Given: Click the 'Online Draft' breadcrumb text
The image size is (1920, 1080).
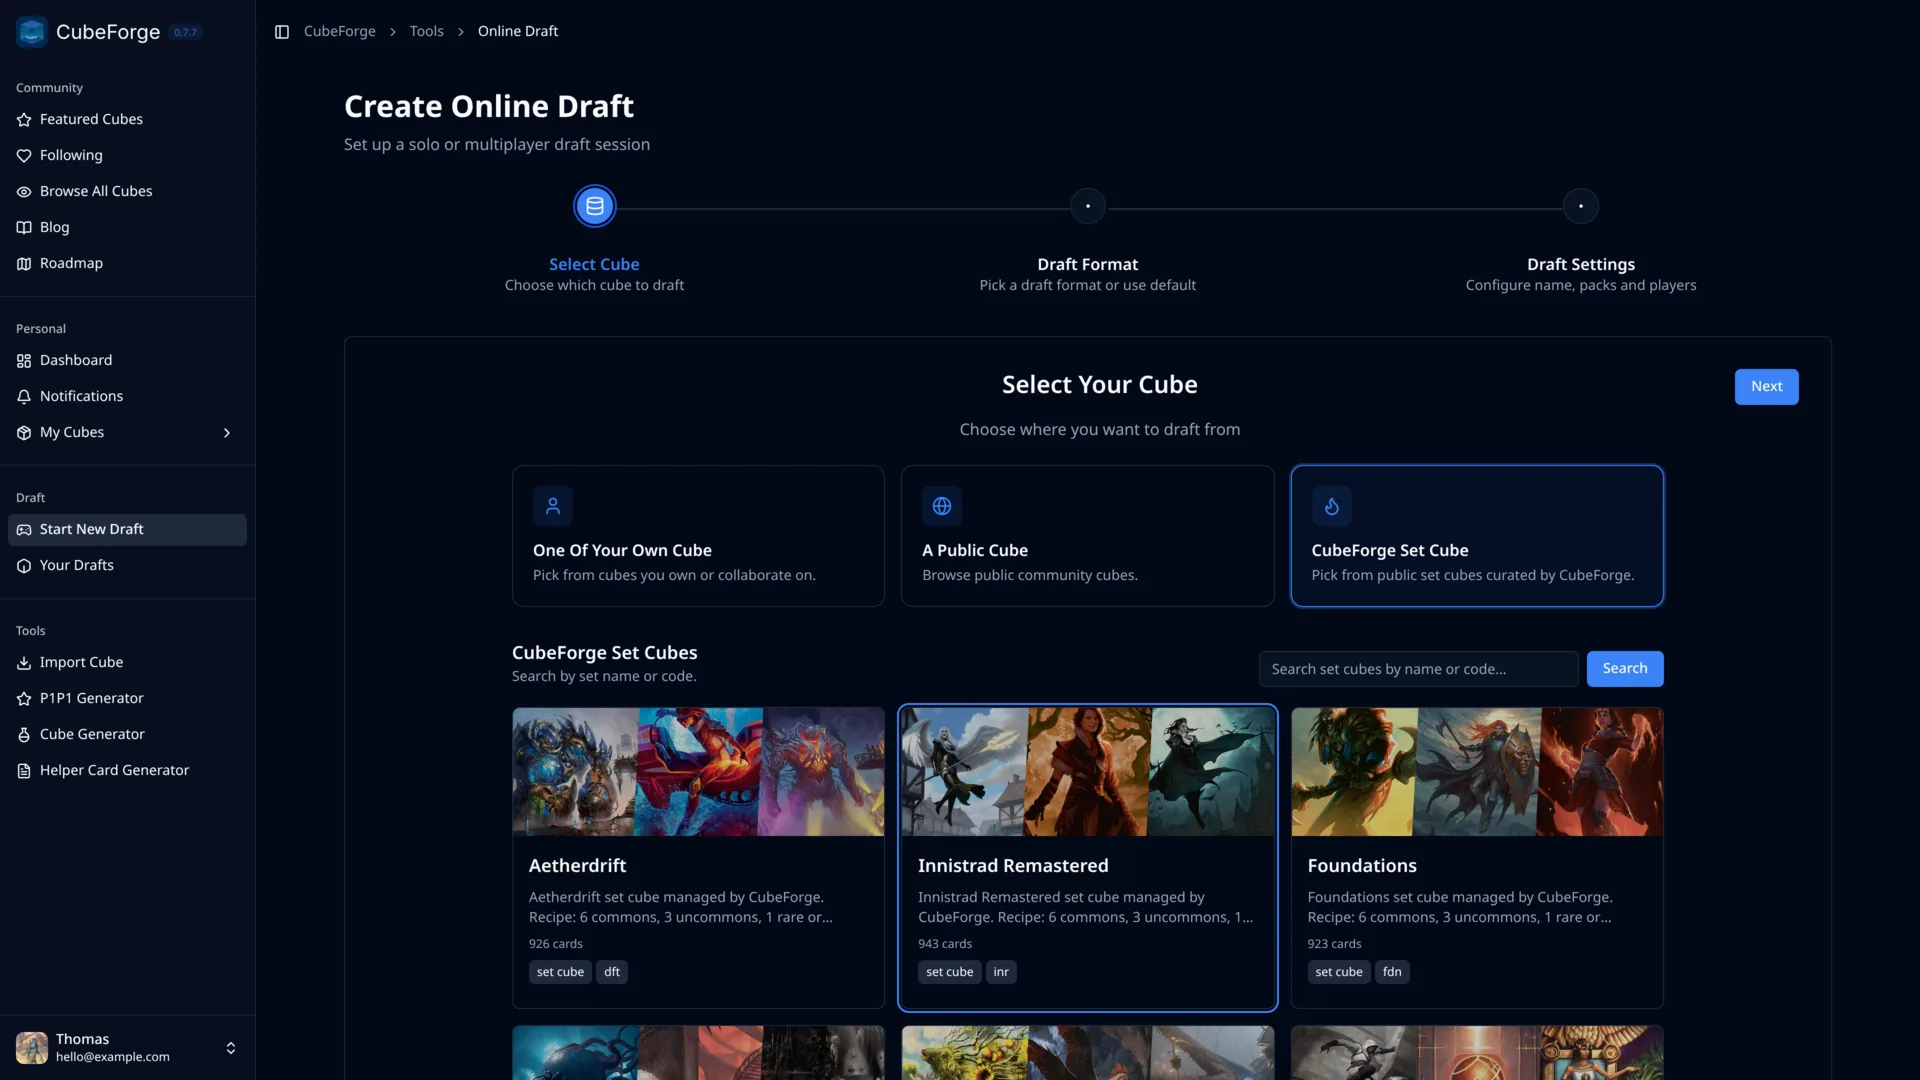Looking at the screenshot, I should point(518,32).
